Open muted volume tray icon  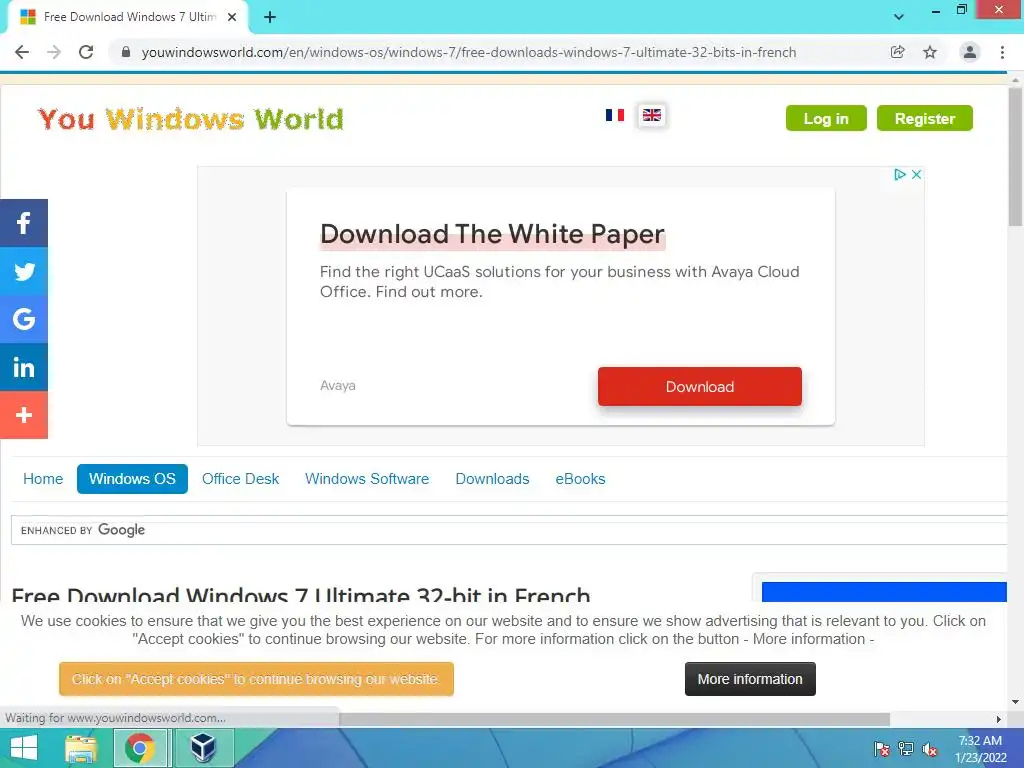point(930,749)
